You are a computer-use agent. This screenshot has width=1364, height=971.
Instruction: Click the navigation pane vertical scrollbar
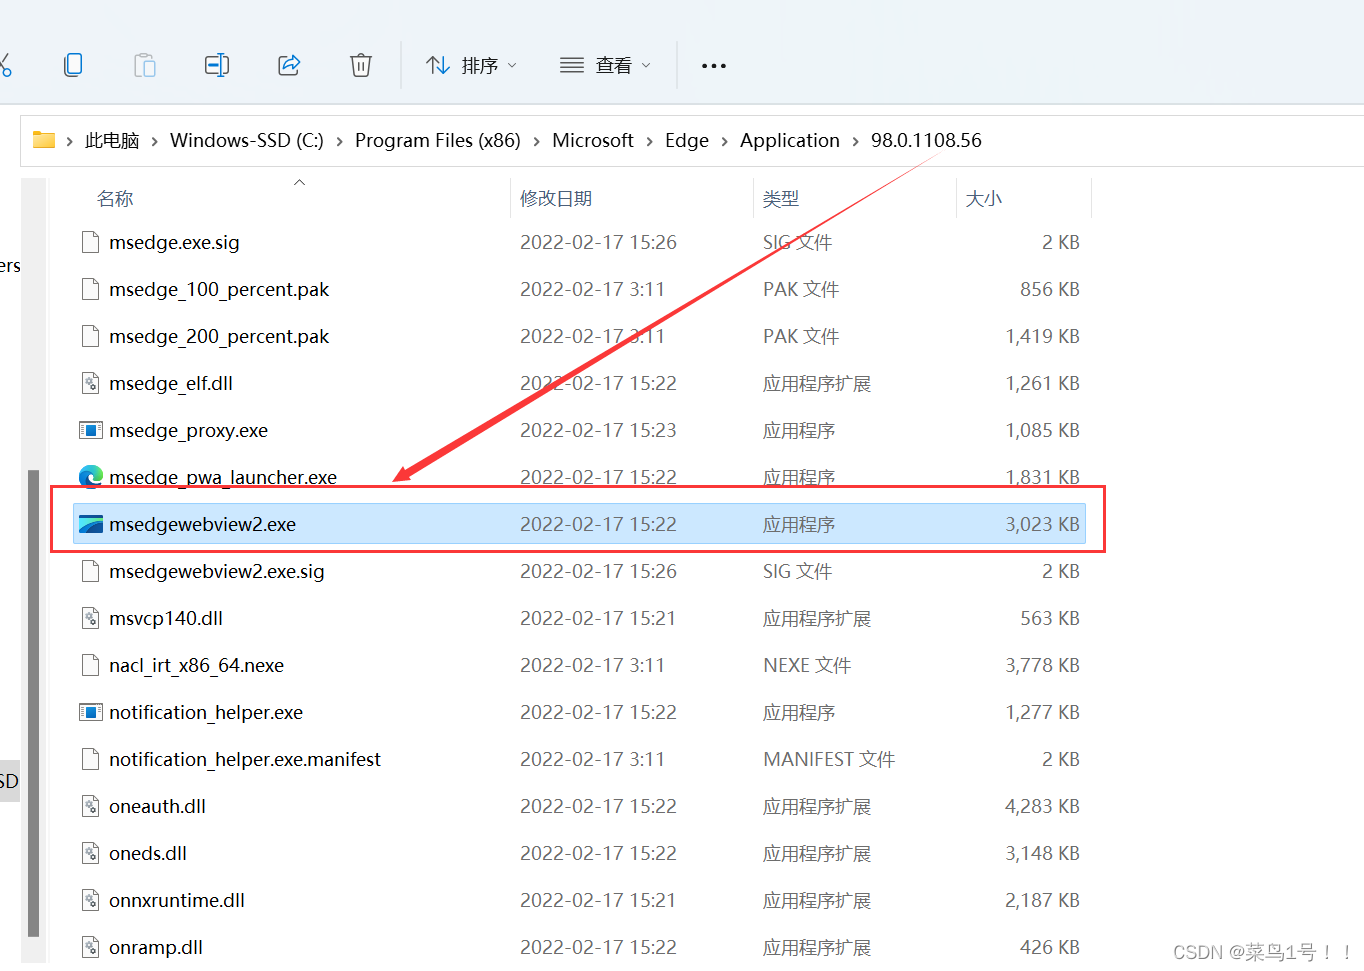(34, 702)
